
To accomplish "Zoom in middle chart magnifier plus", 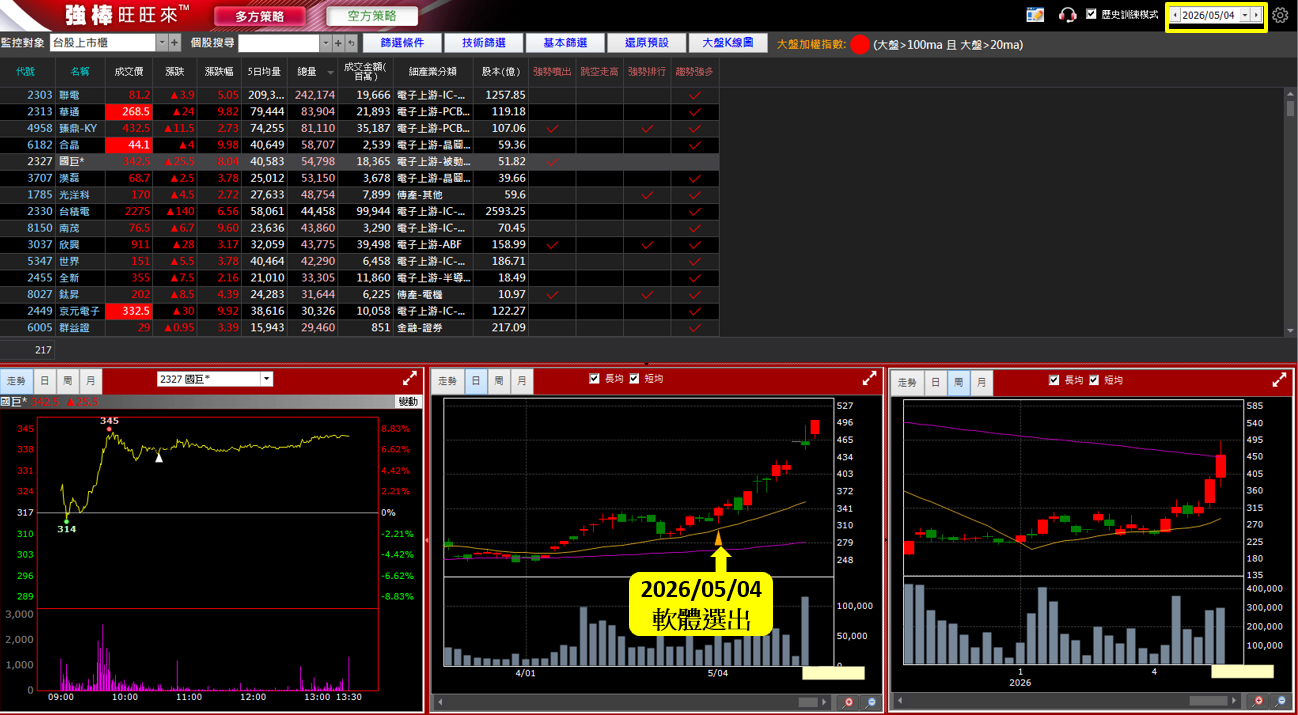I will (x=849, y=702).
